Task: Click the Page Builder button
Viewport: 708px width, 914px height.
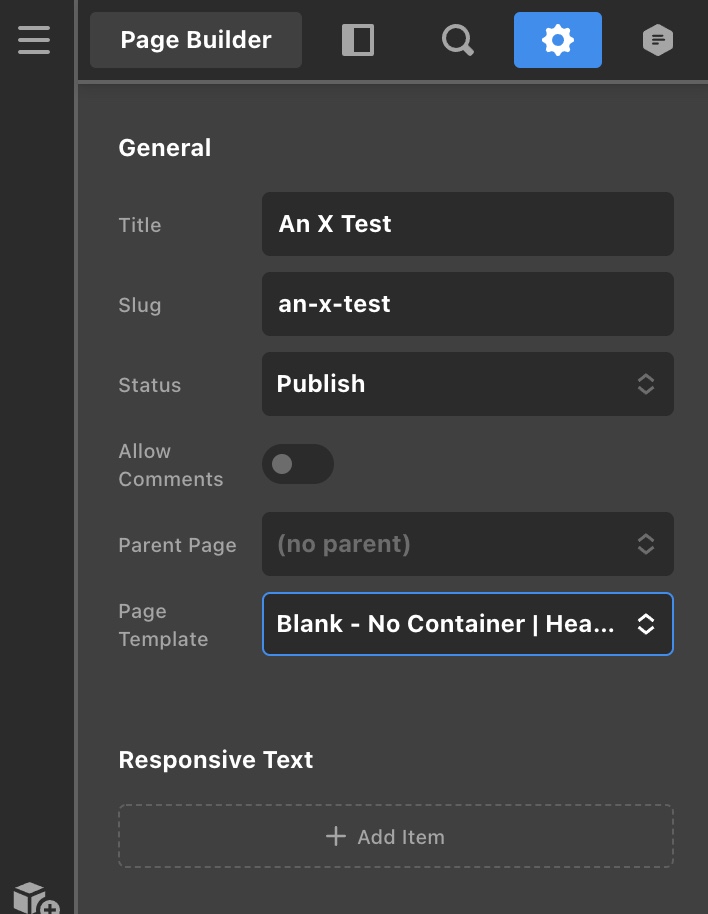Action: pyautogui.click(x=196, y=40)
